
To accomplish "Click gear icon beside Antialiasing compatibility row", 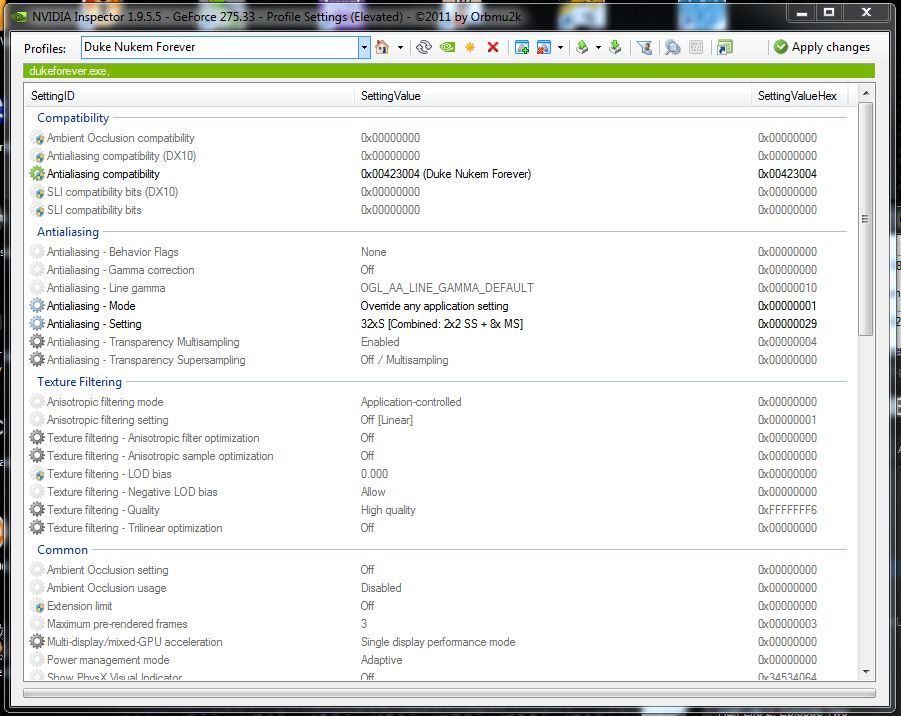I will pos(37,174).
